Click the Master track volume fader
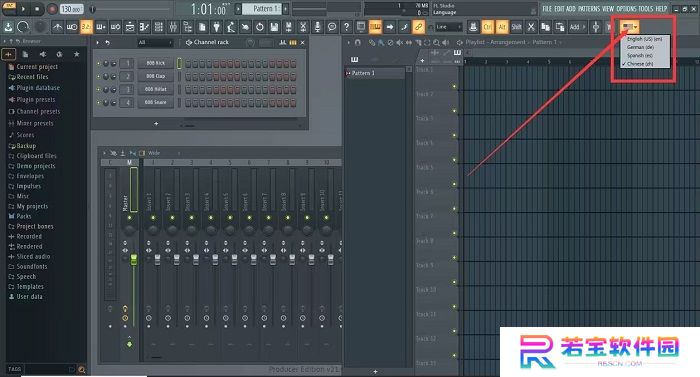 pos(133,260)
